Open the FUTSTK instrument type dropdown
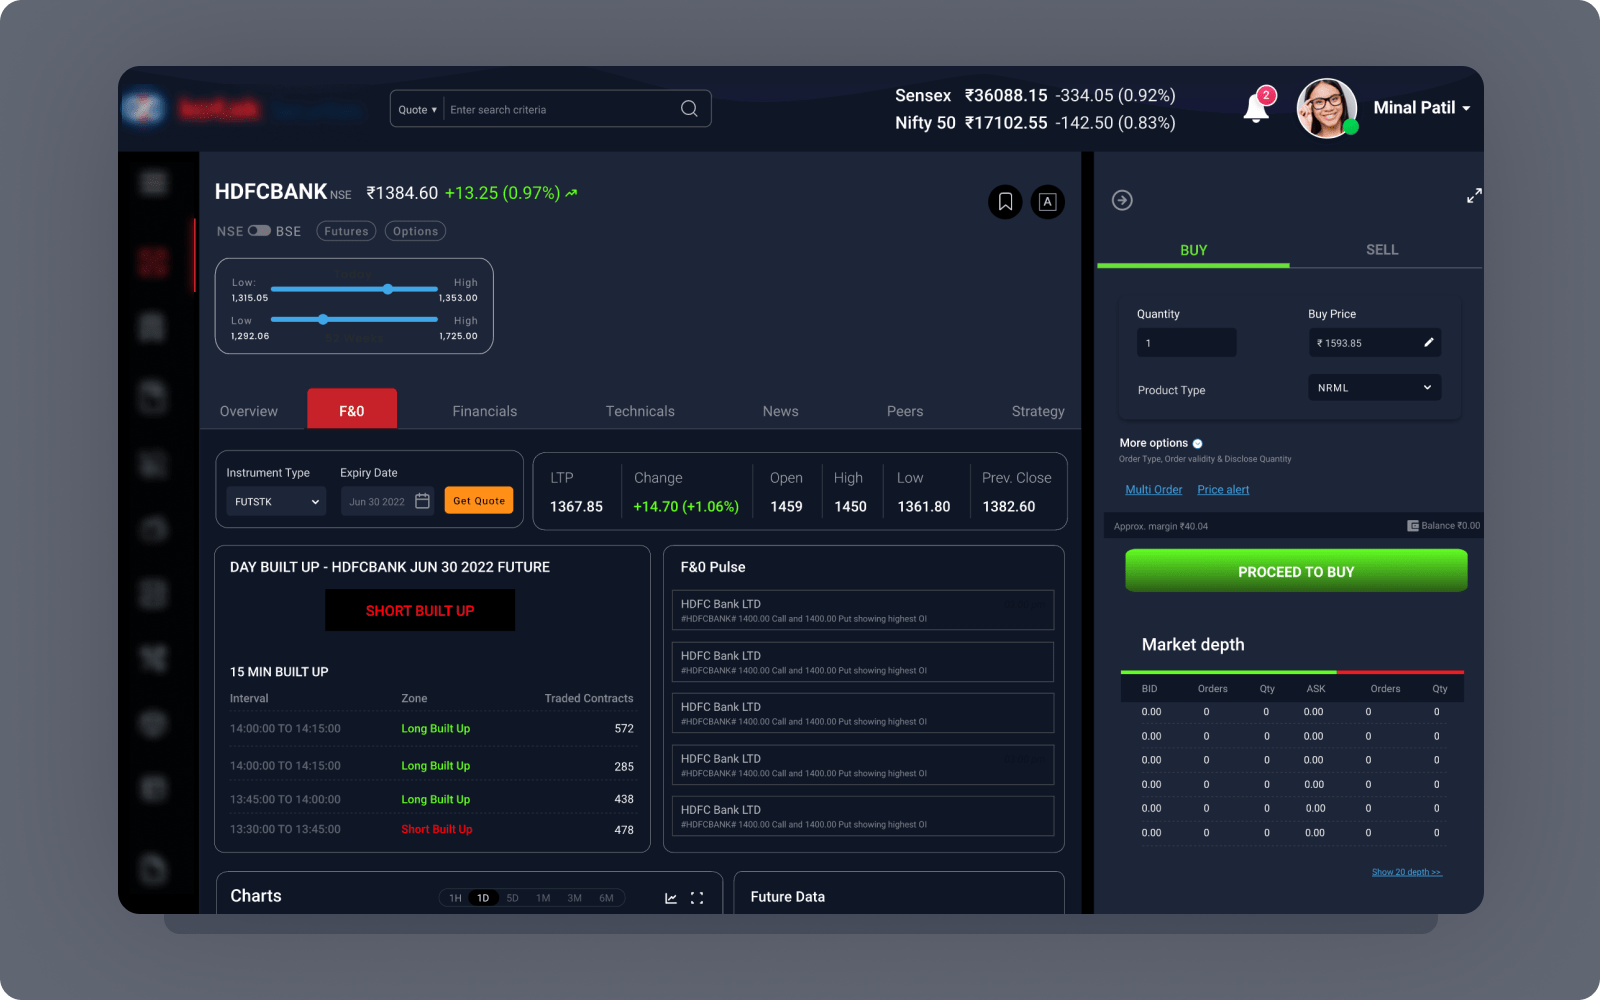The image size is (1600, 1000). 276,501
